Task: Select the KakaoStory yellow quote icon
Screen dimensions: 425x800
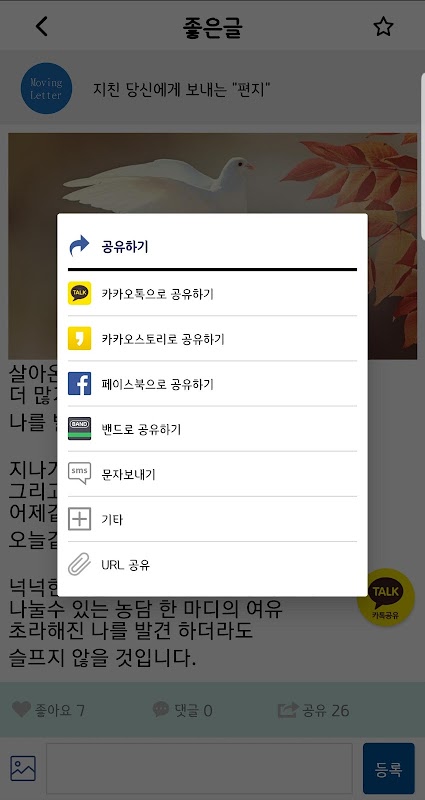Action: click(80, 338)
